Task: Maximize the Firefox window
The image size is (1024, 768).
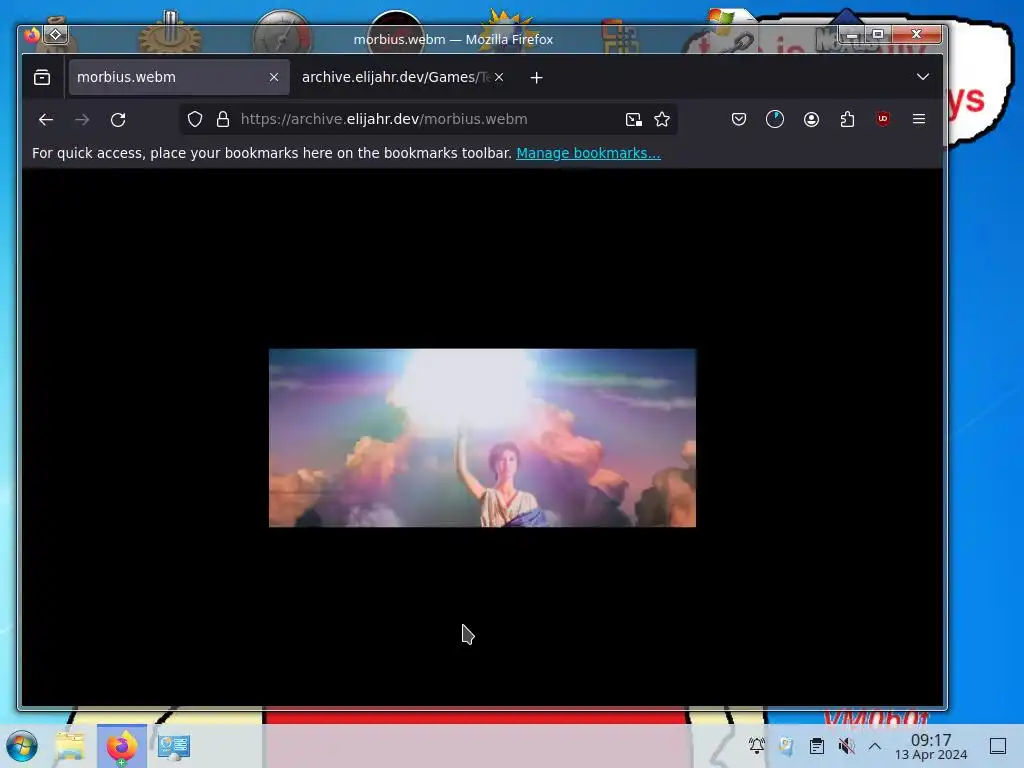Action: [878, 34]
